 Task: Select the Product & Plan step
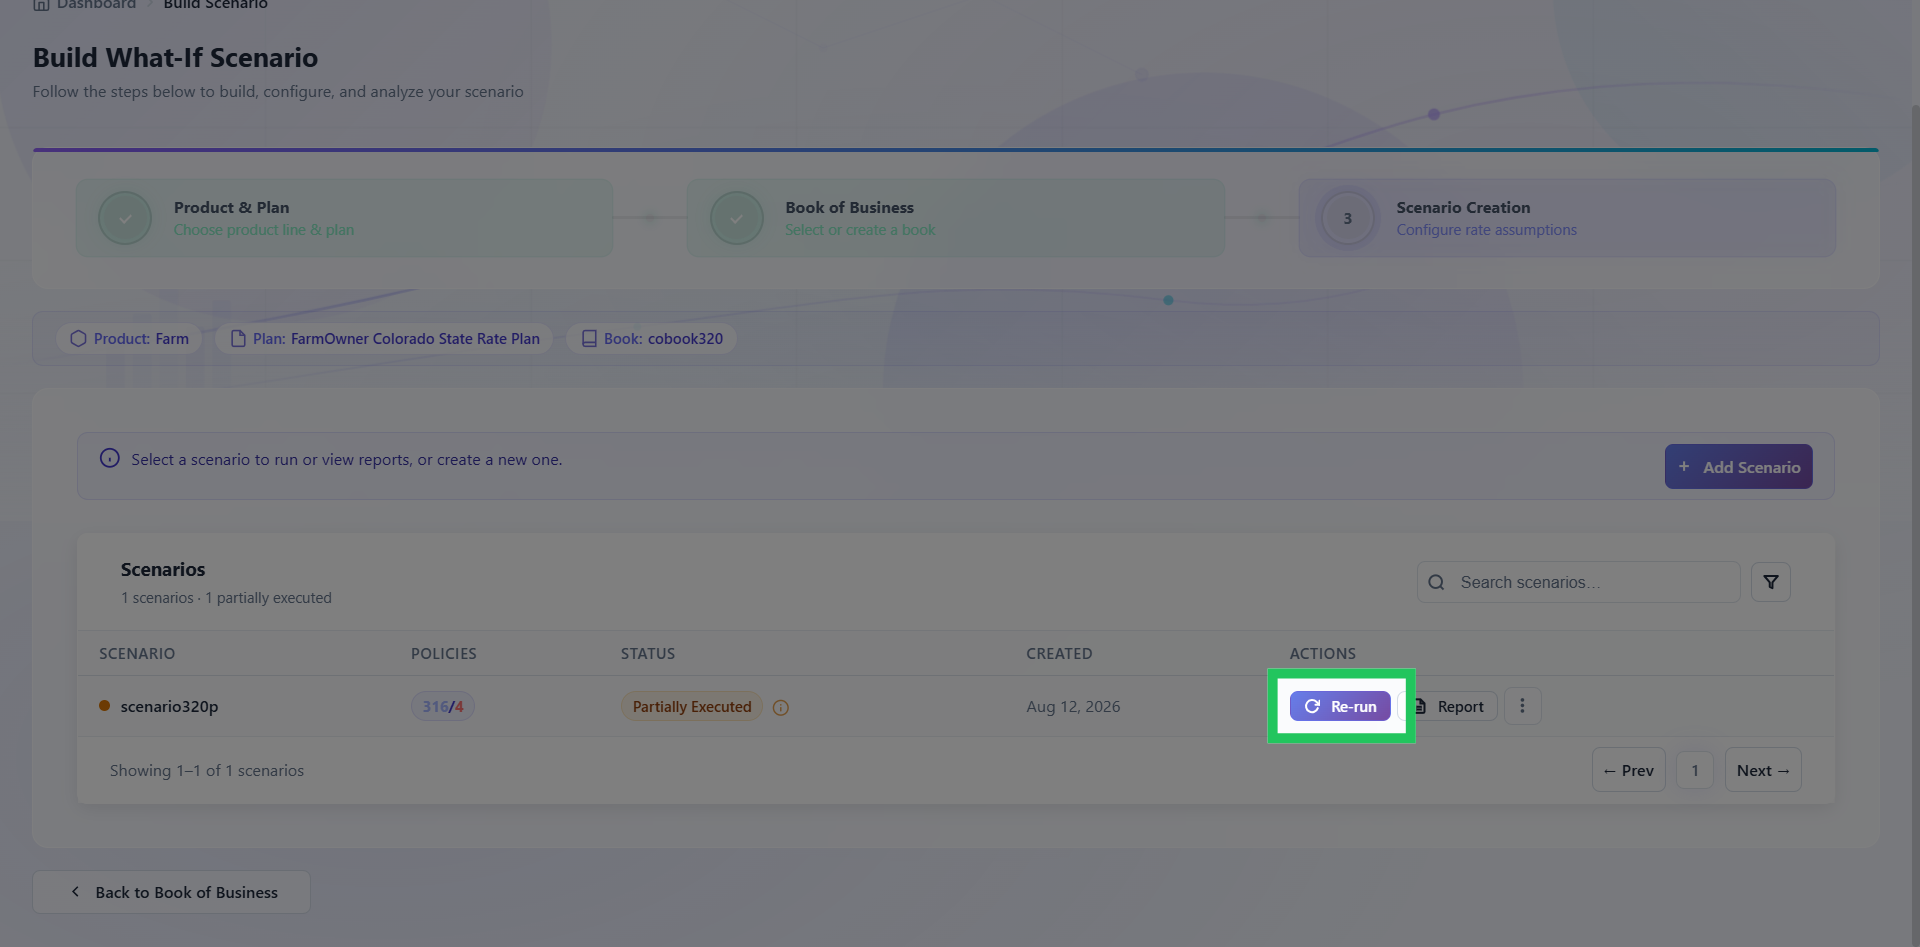[345, 218]
